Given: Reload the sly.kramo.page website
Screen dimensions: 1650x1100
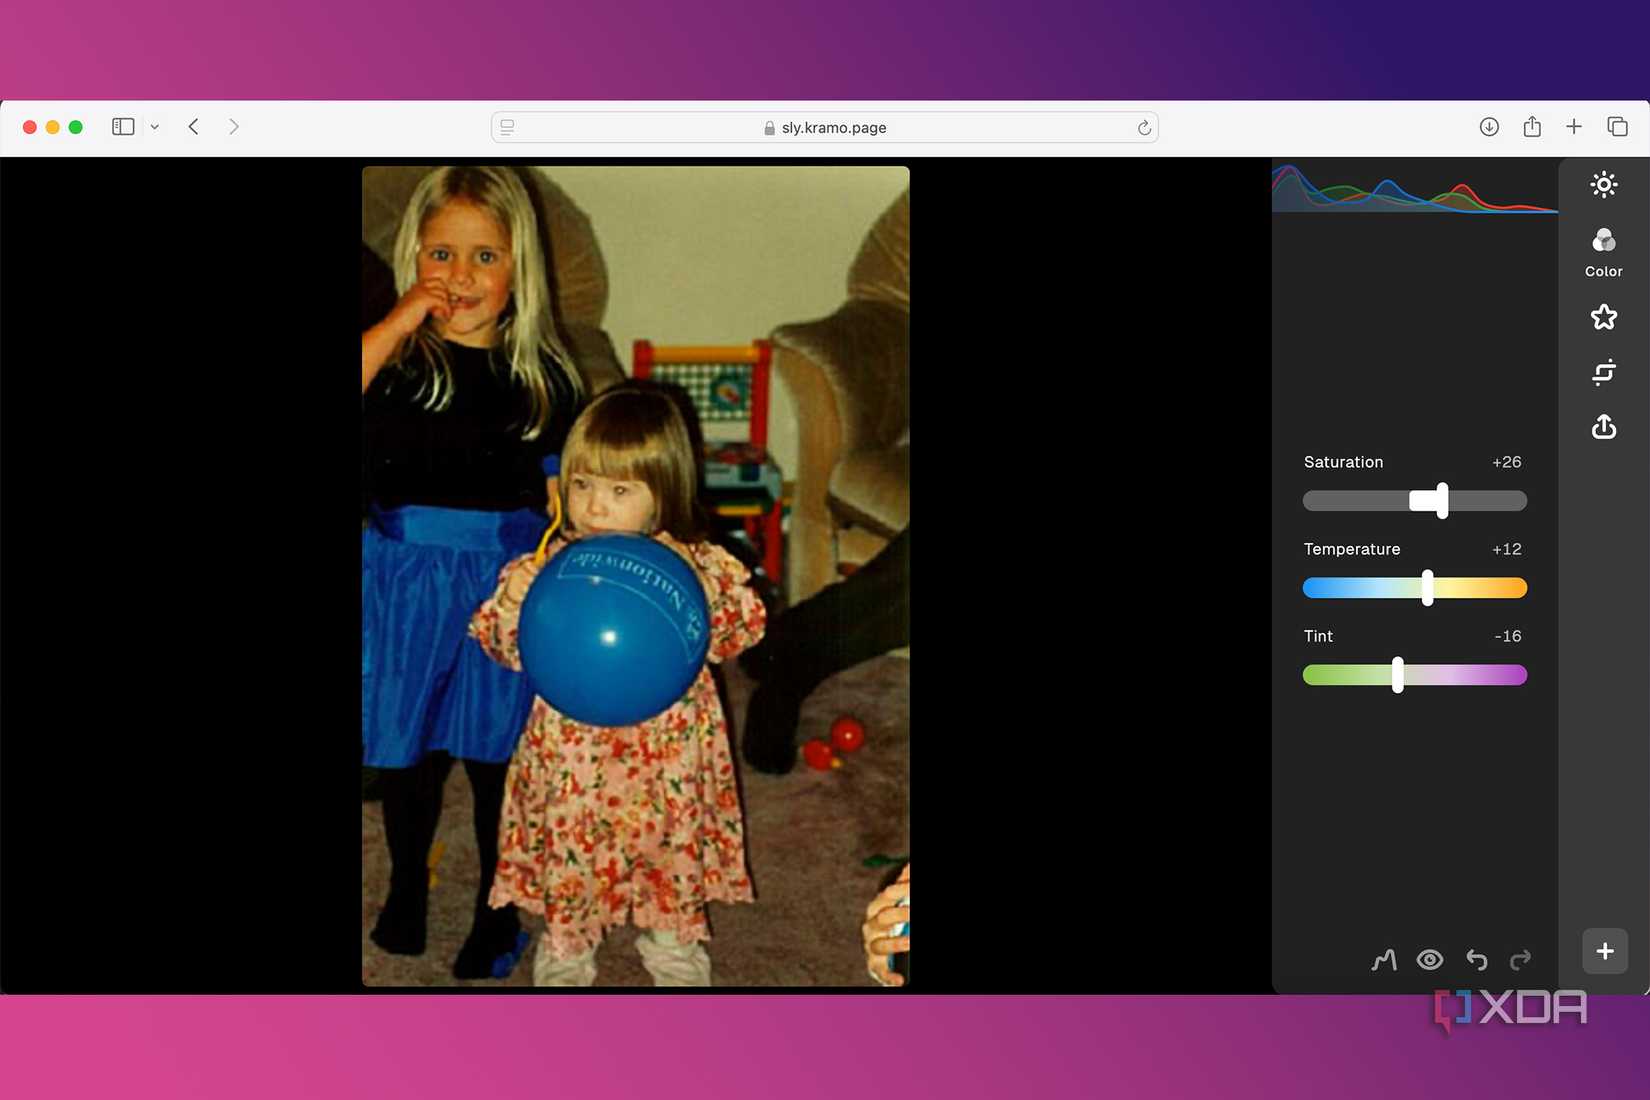Looking at the screenshot, I should point(1143,127).
